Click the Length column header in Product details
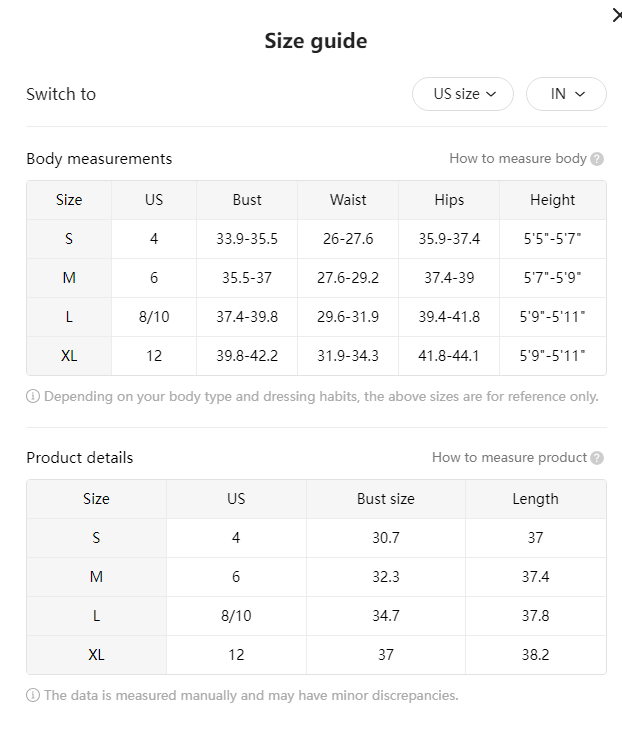Image resolution: width=622 pixels, height=730 pixels. pyautogui.click(x=535, y=499)
